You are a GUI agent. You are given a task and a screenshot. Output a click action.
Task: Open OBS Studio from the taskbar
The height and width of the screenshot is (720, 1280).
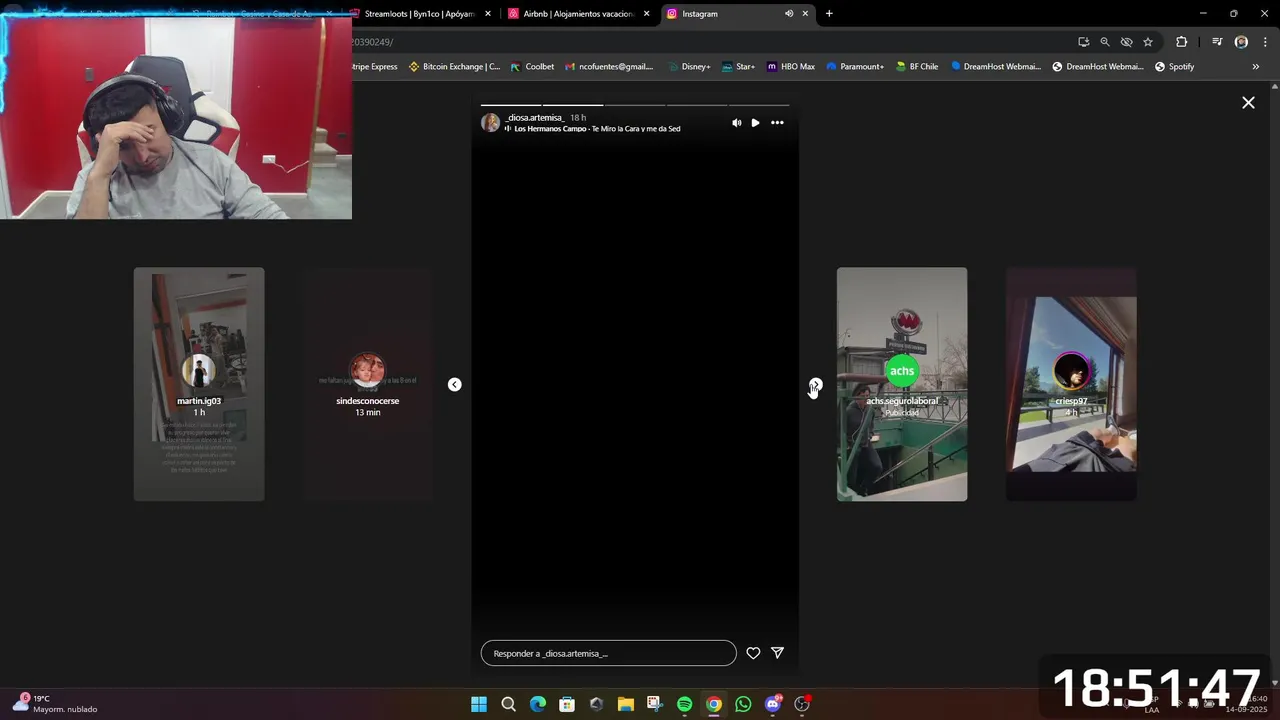[x=802, y=704]
